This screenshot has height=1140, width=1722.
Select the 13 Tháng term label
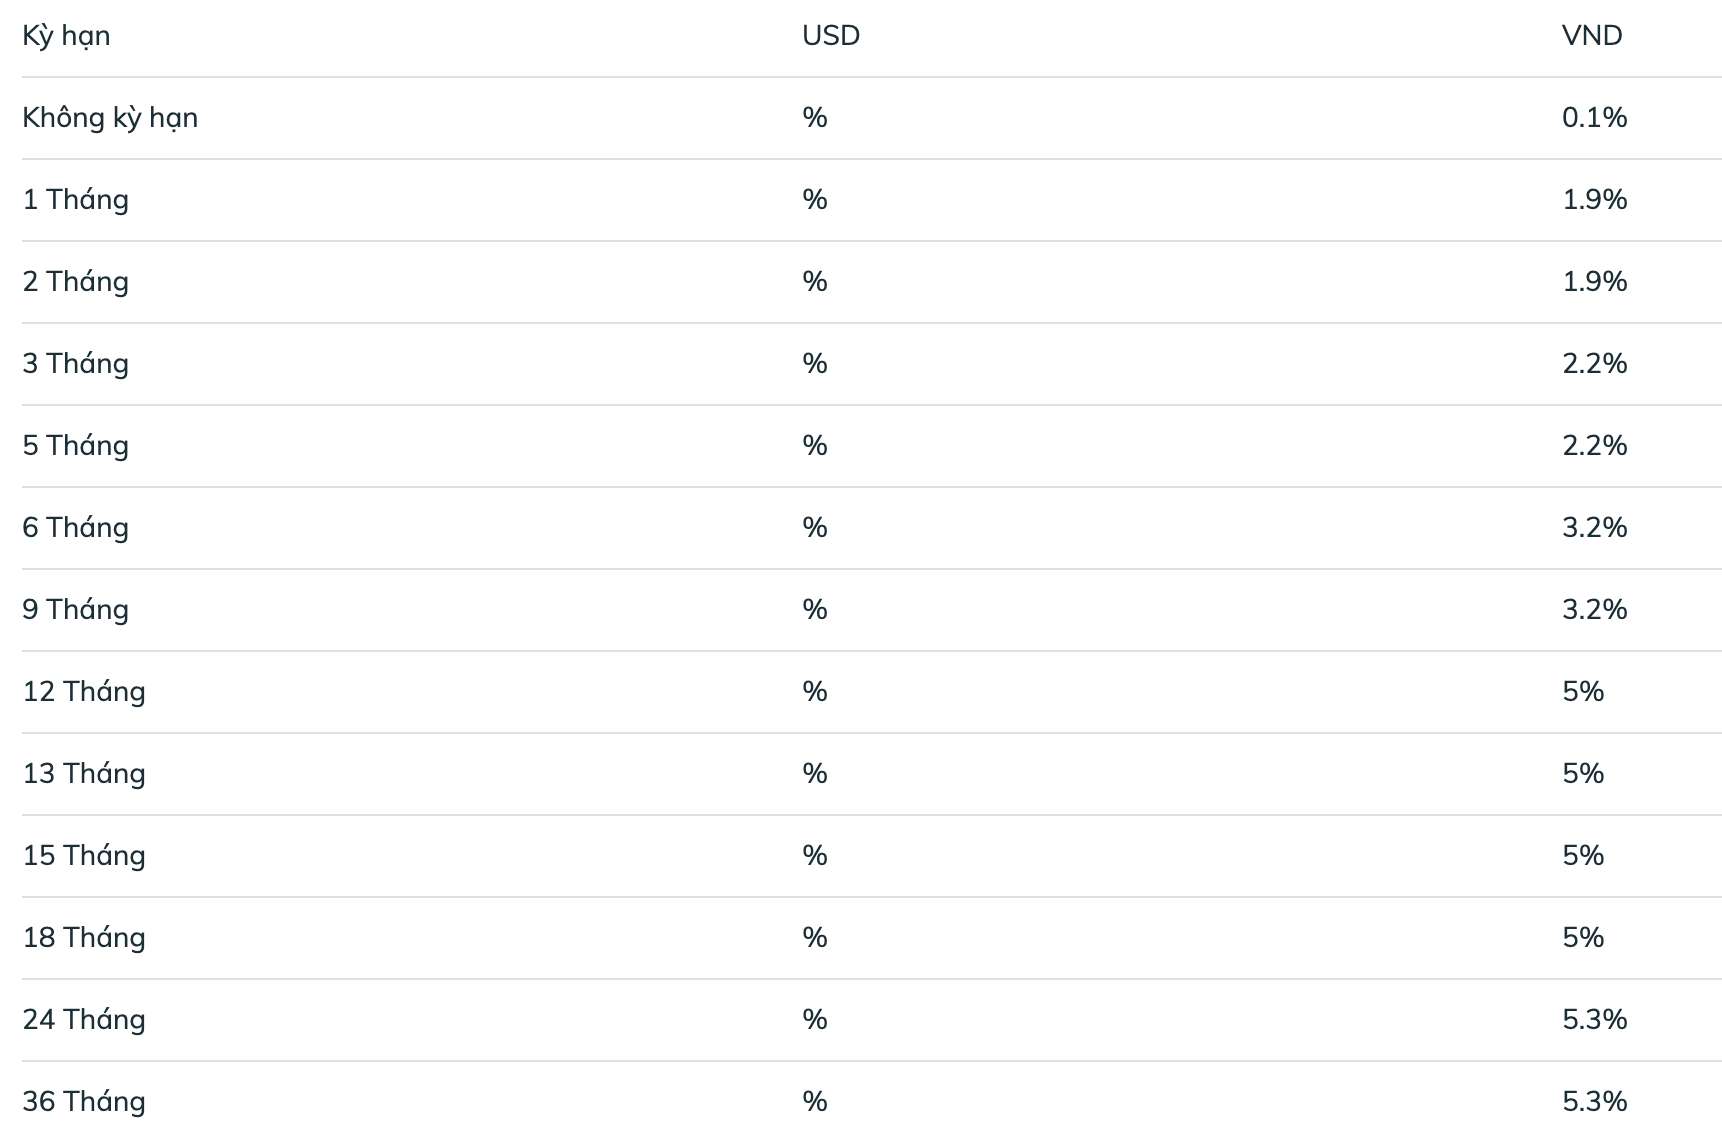(84, 774)
